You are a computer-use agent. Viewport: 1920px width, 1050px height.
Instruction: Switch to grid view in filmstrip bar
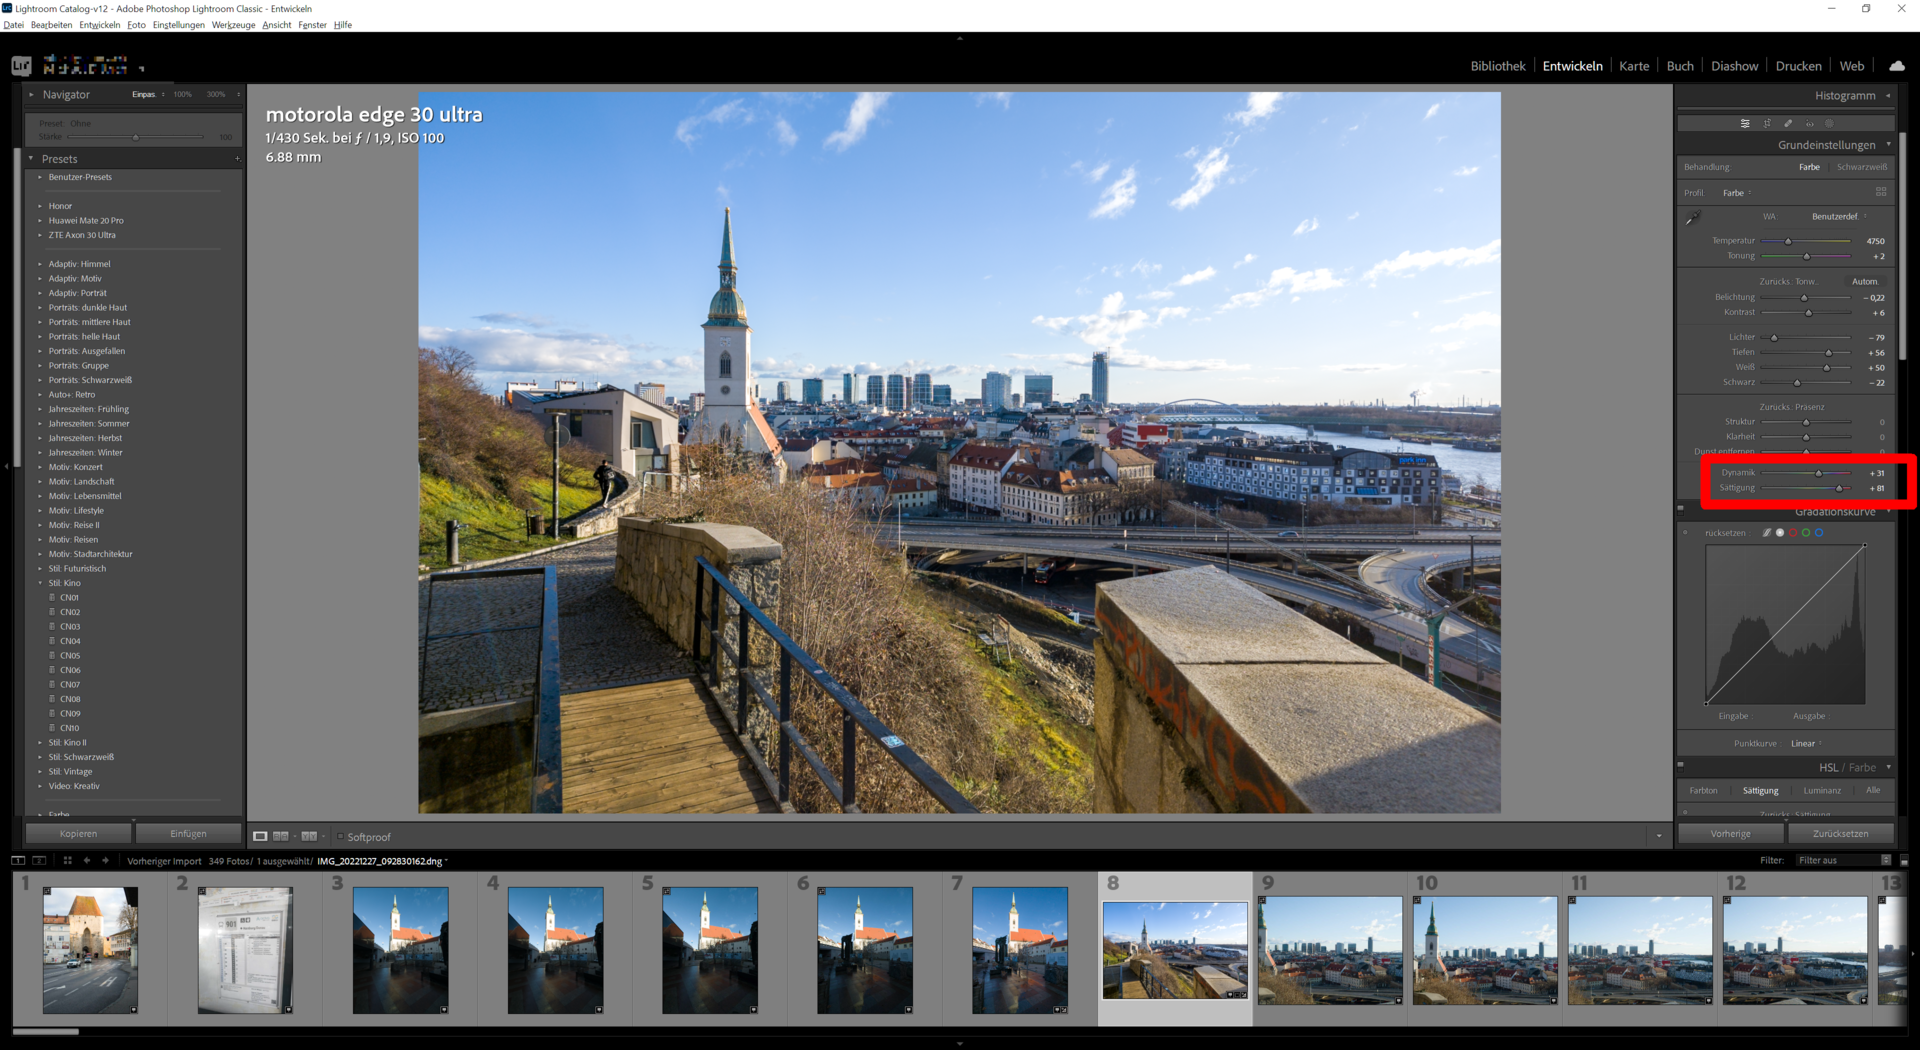click(67, 860)
